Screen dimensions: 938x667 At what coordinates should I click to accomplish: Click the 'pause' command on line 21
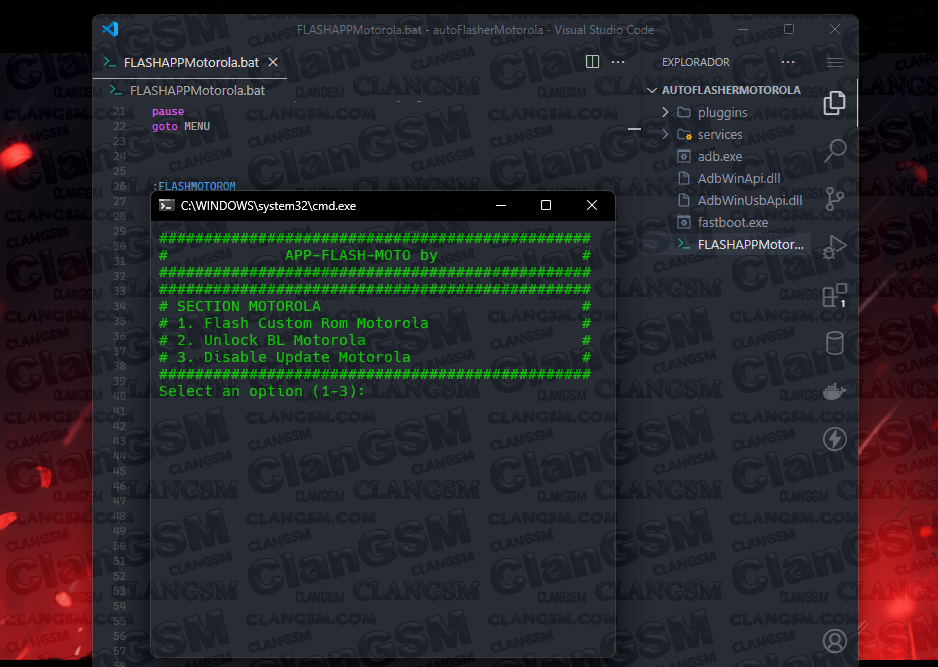168,111
